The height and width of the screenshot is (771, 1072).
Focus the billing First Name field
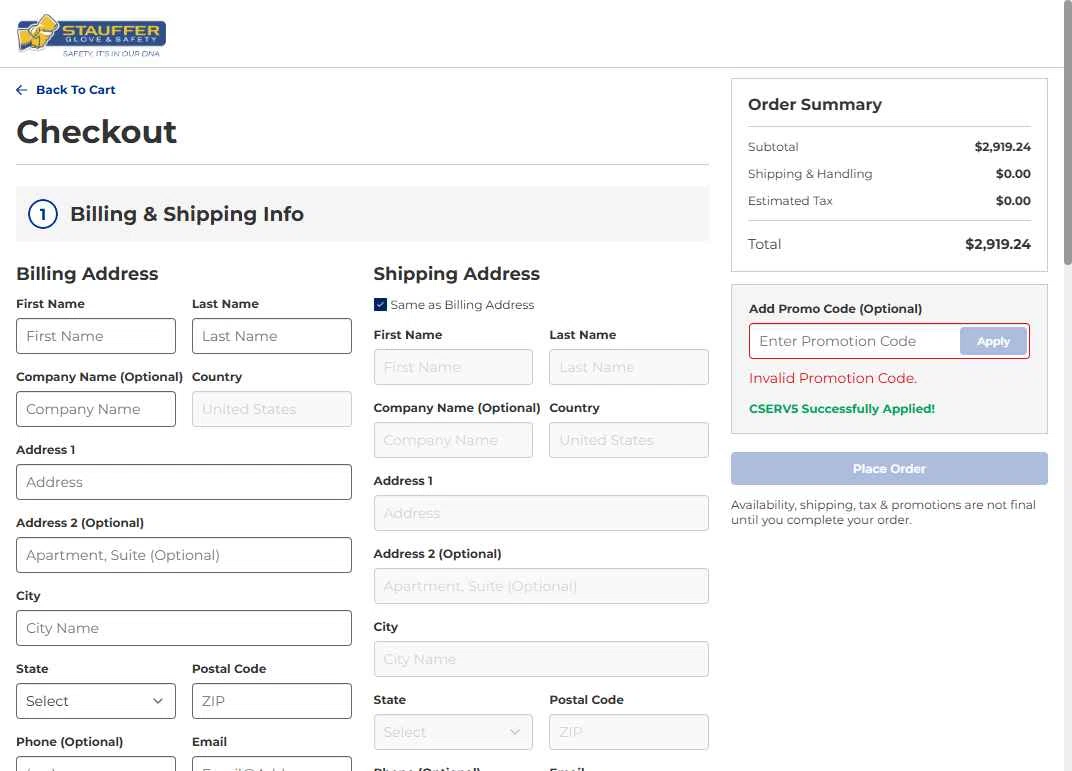tap(96, 336)
